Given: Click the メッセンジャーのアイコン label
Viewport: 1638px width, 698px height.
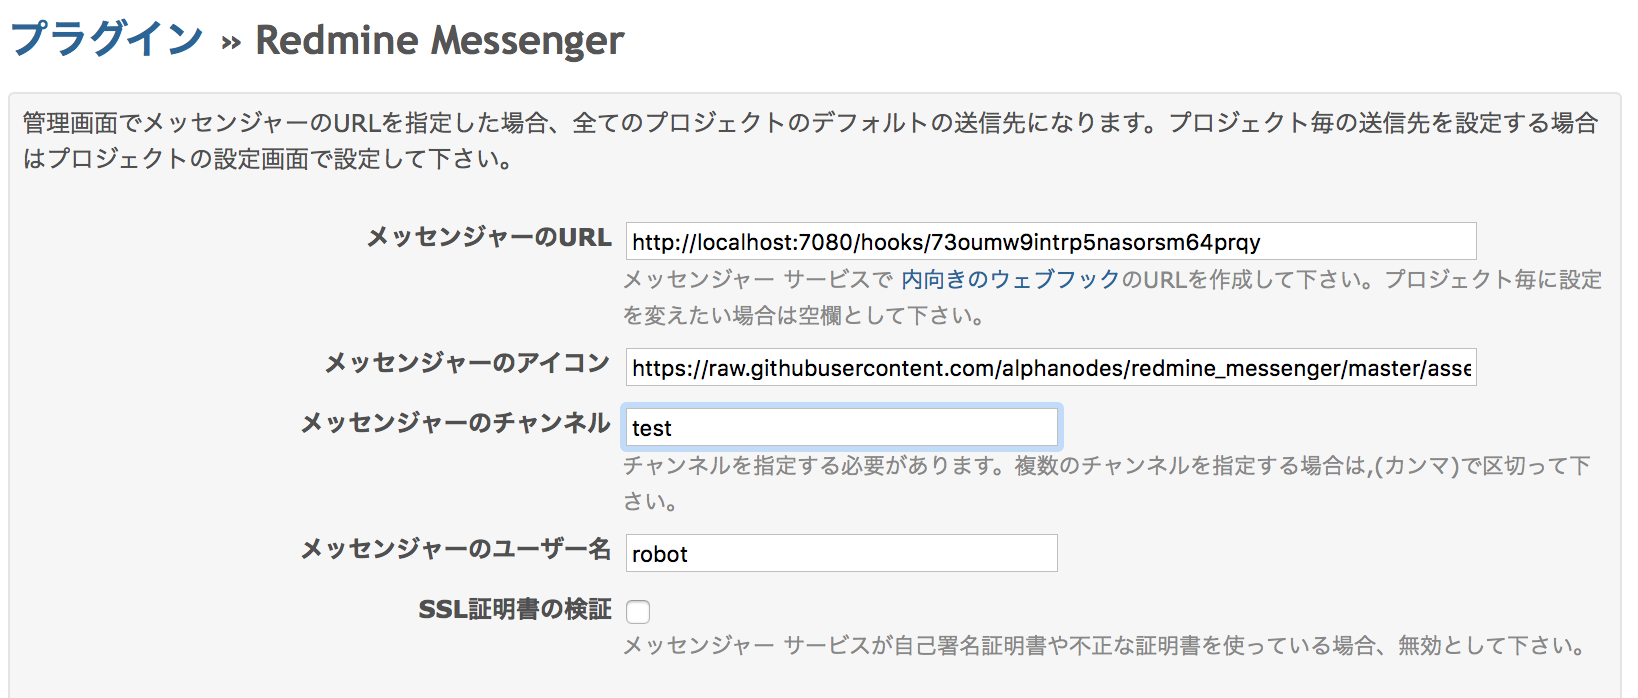Looking at the screenshot, I should point(465,364).
